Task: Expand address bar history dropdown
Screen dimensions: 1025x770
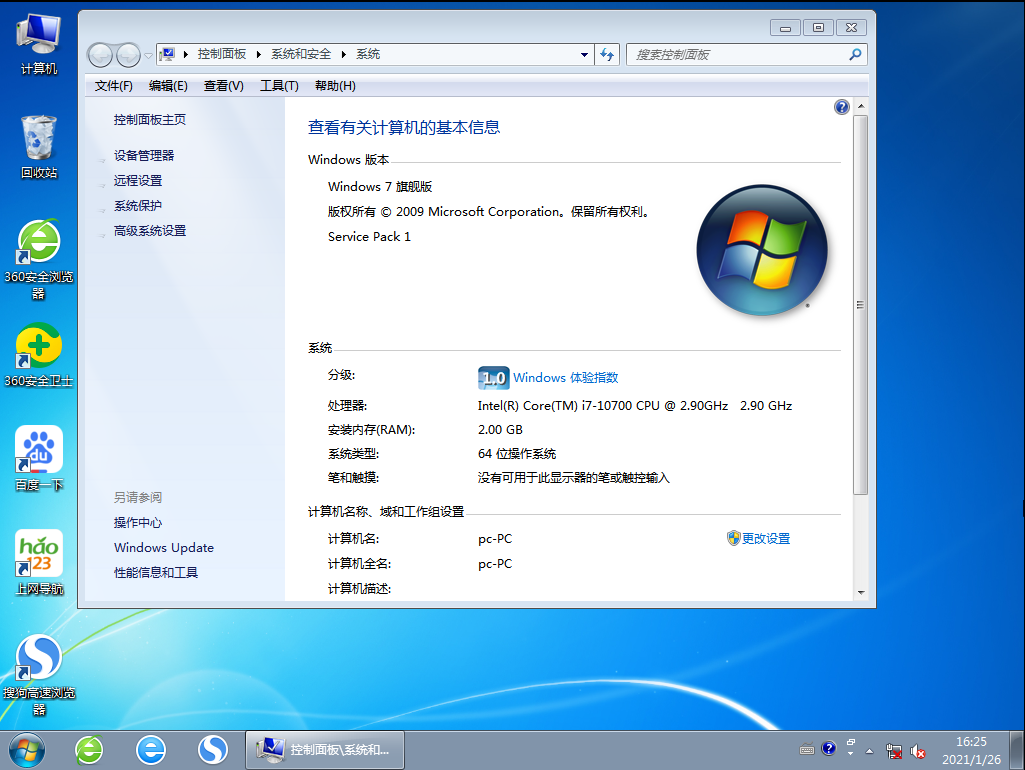Action: (584, 55)
